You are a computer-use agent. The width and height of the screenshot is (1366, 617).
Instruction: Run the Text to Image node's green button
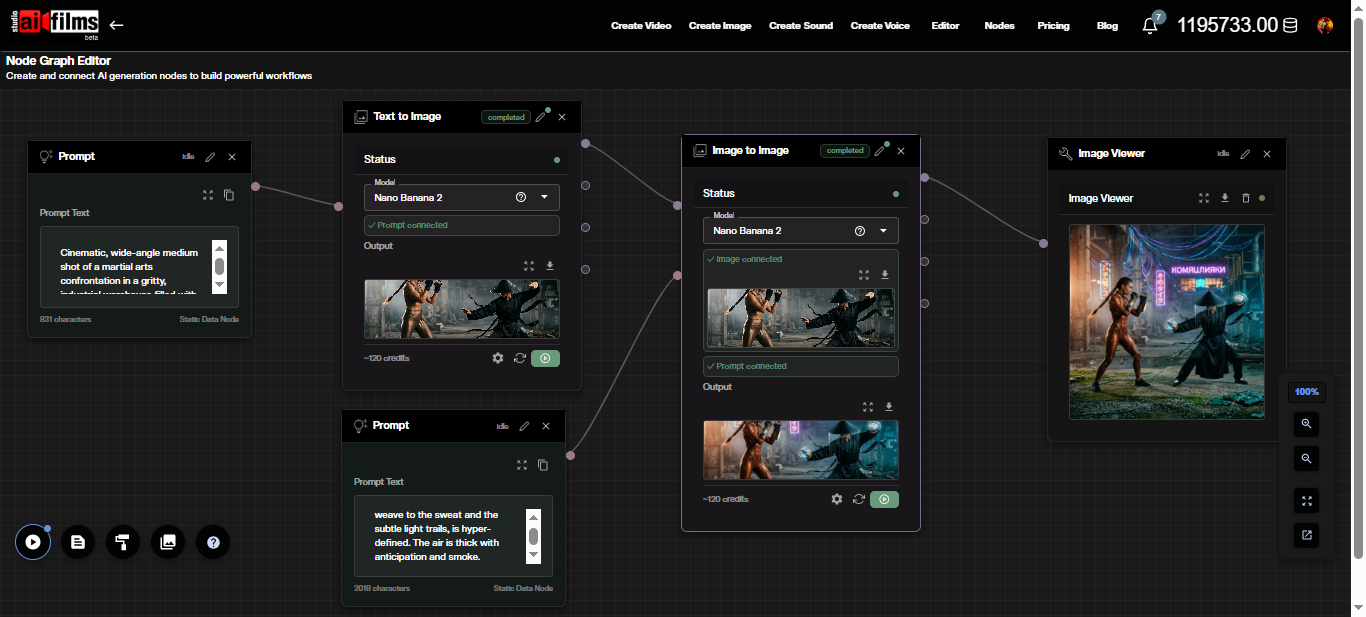[545, 358]
